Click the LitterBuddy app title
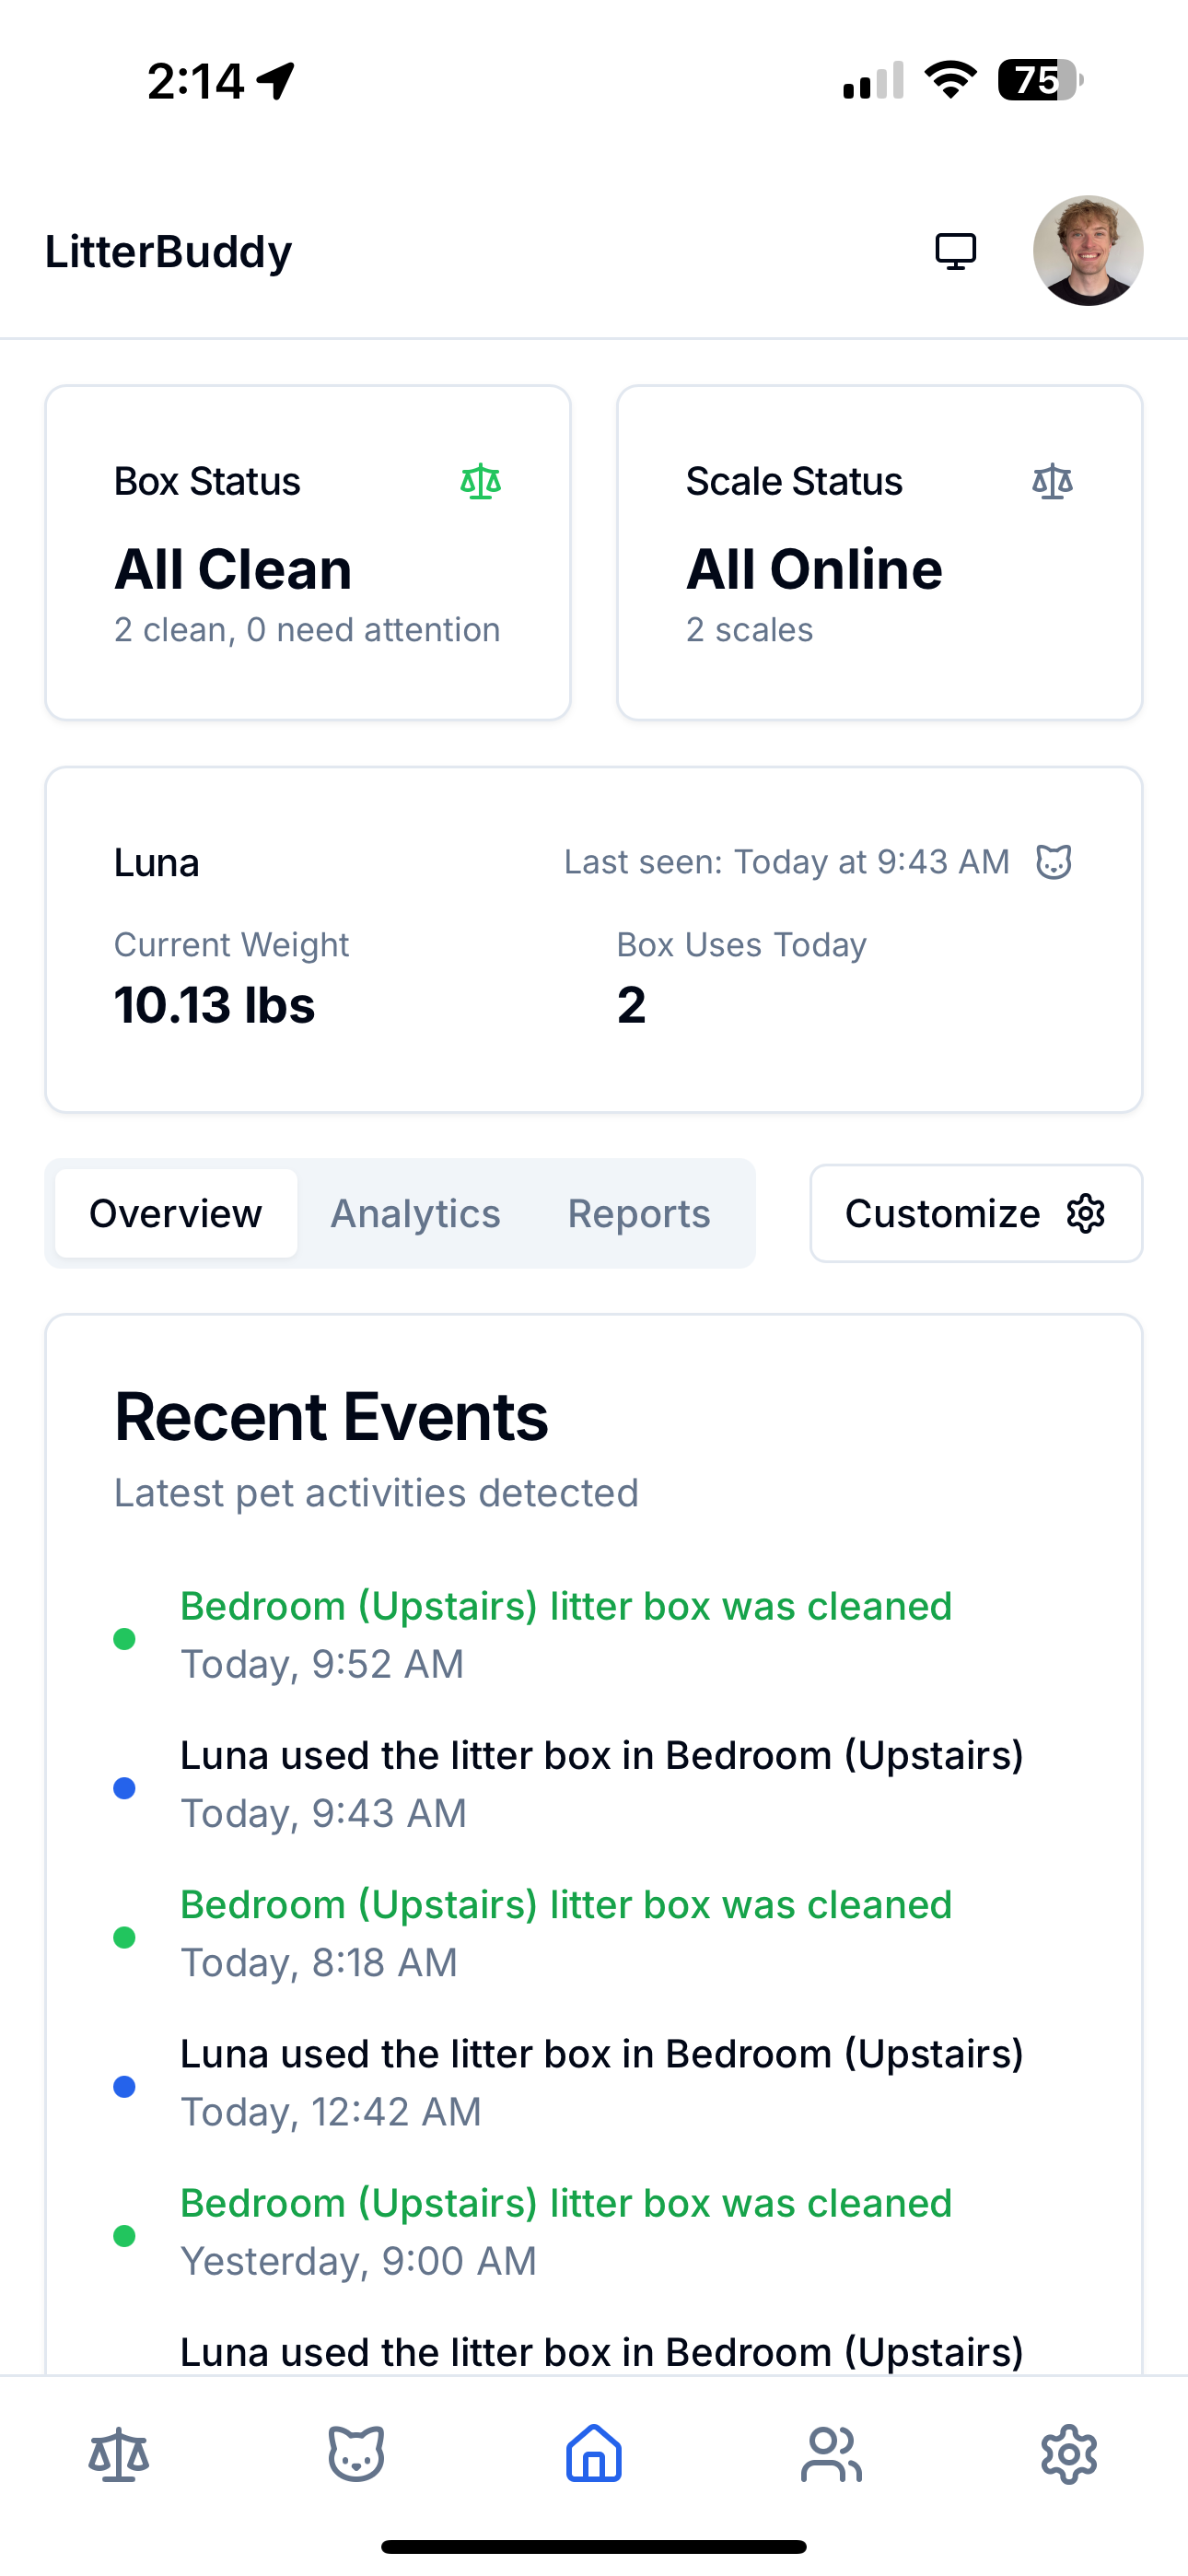1188x2576 pixels. pyautogui.click(x=167, y=251)
